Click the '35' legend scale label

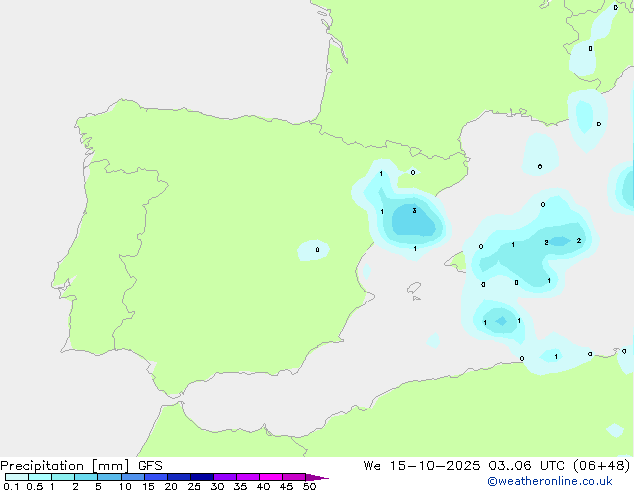coord(240,486)
